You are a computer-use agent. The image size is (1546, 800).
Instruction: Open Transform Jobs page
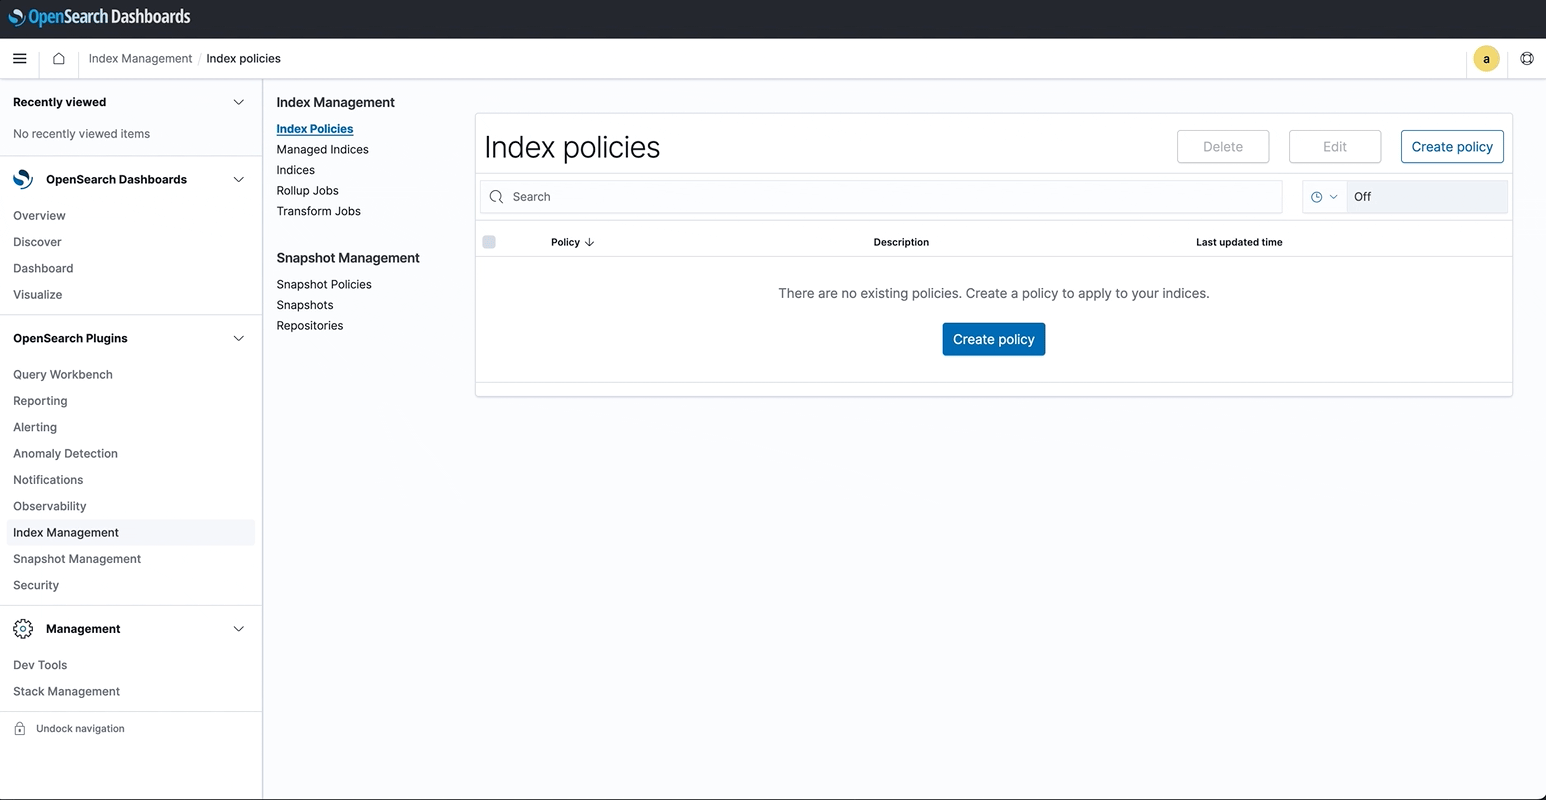click(318, 211)
